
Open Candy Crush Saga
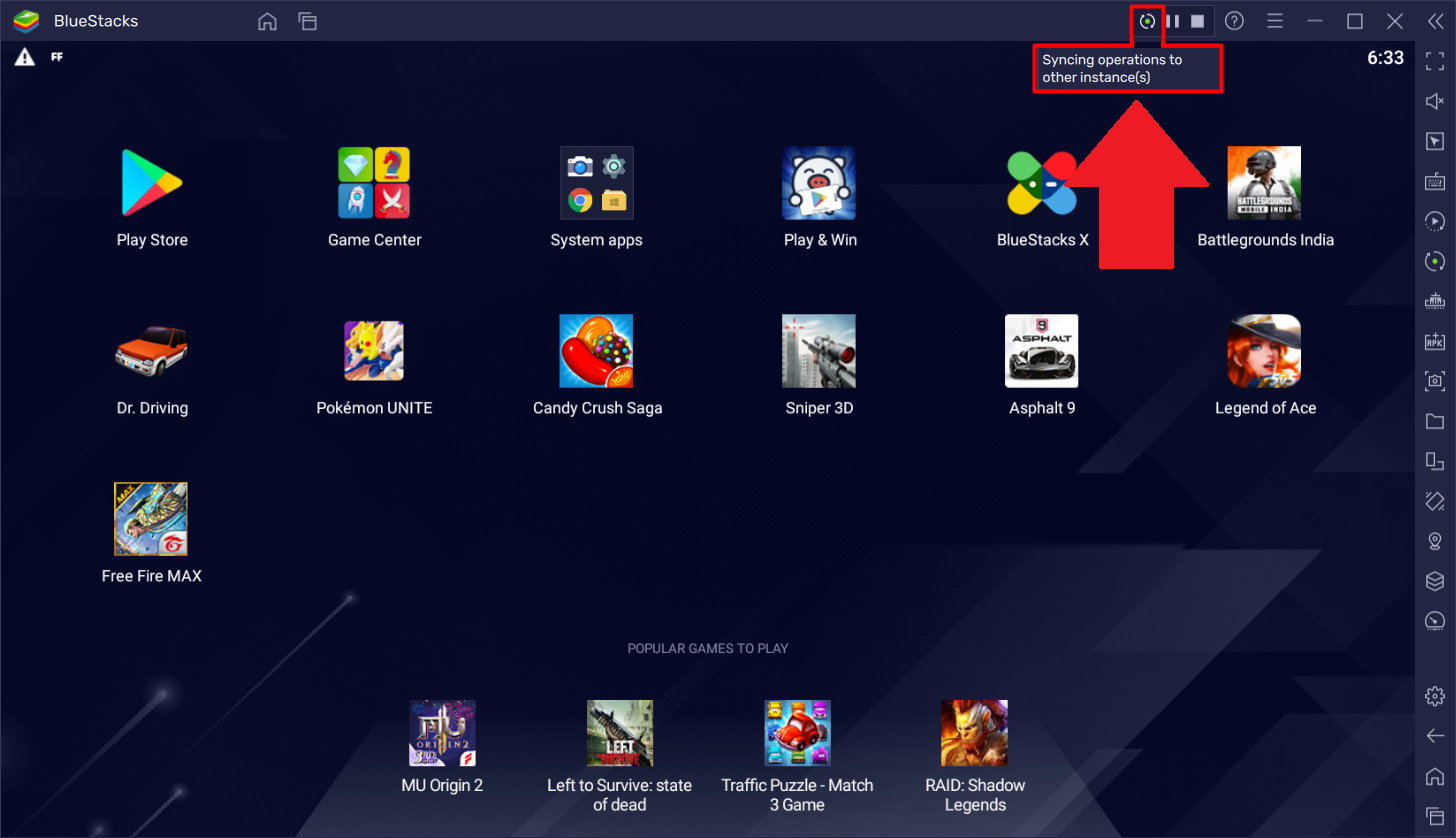click(x=597, y=351)
